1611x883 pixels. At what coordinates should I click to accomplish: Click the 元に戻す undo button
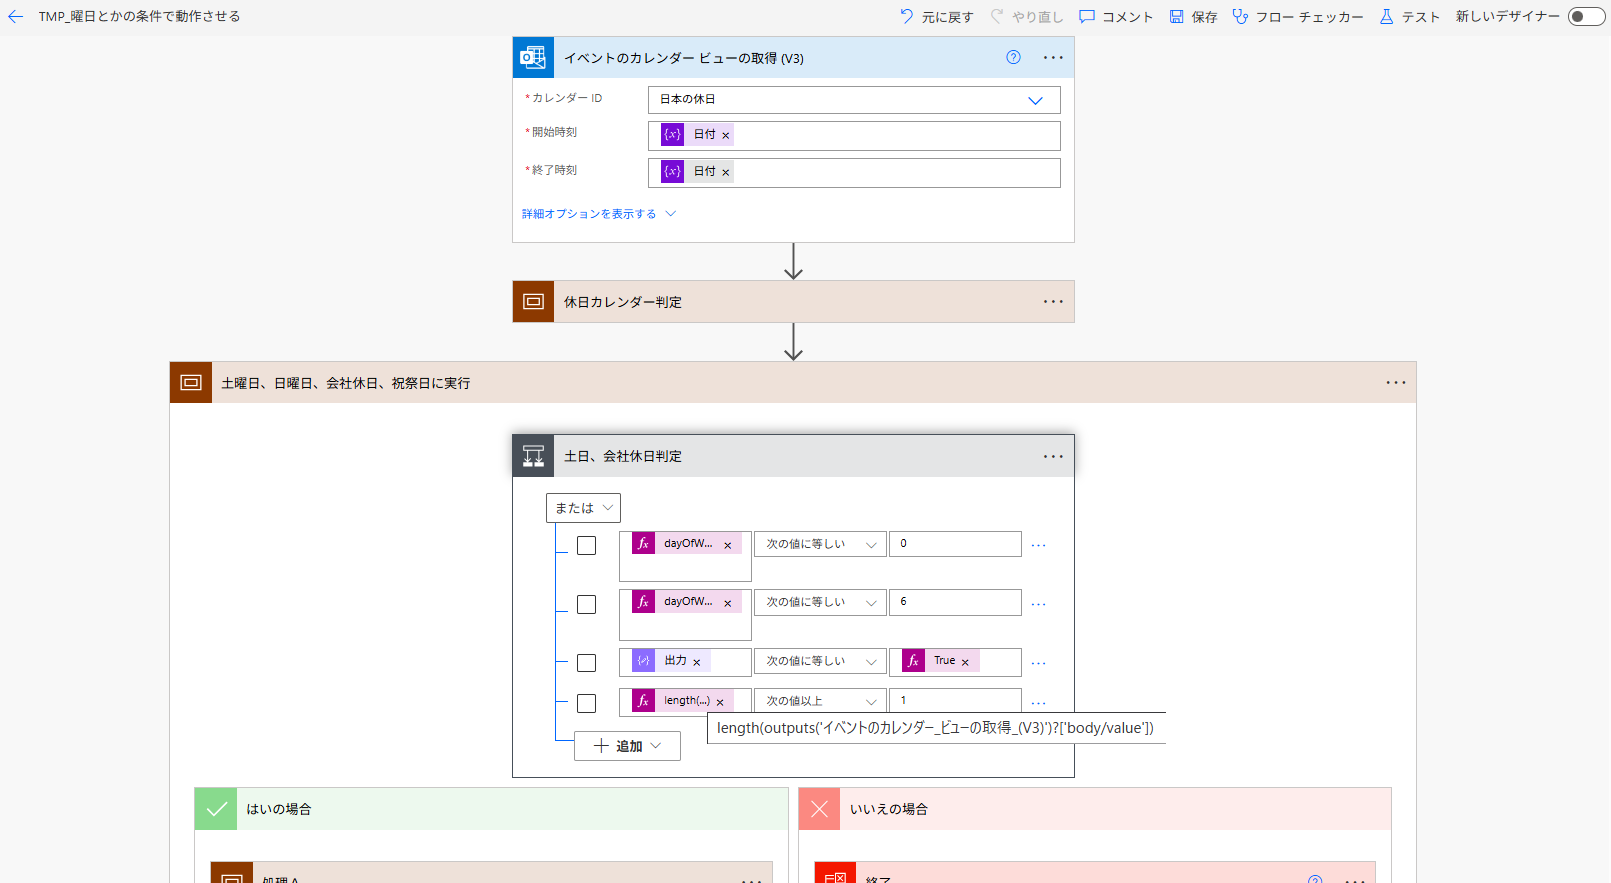coord(936,16)
